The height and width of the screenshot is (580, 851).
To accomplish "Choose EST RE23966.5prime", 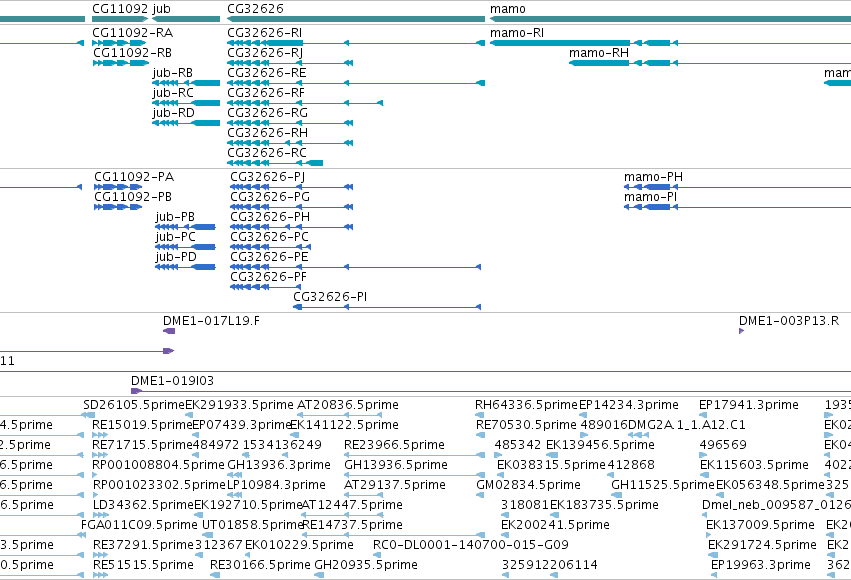I will [395, 445].
